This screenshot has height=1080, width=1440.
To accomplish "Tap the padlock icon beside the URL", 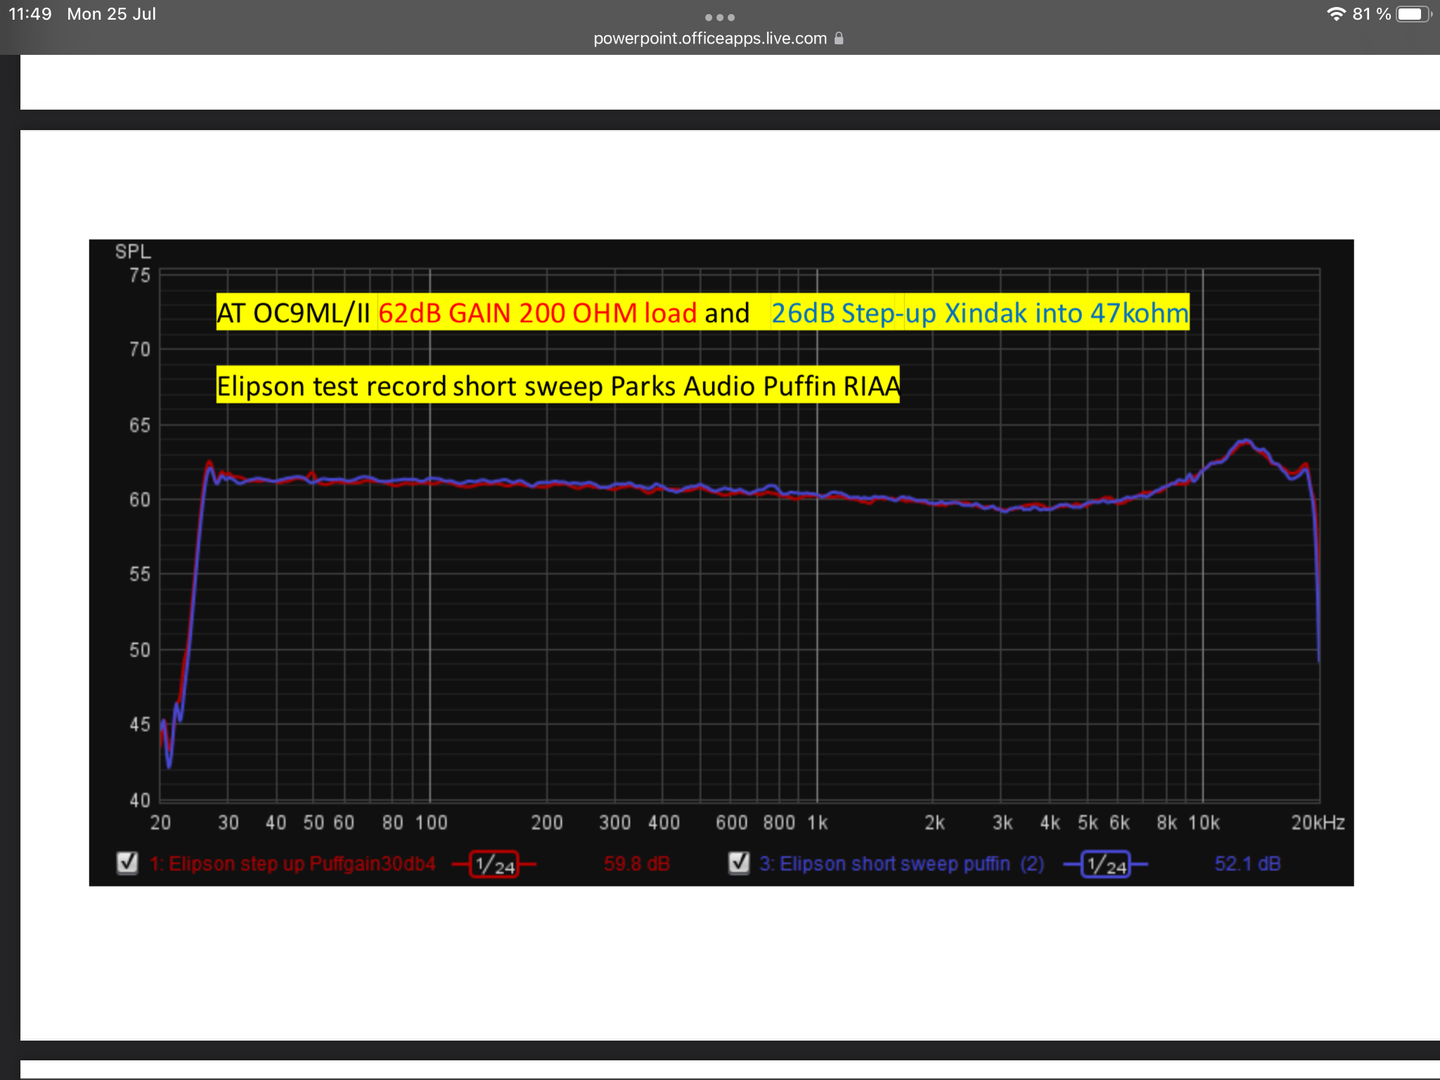I will (x=839, y=38).
